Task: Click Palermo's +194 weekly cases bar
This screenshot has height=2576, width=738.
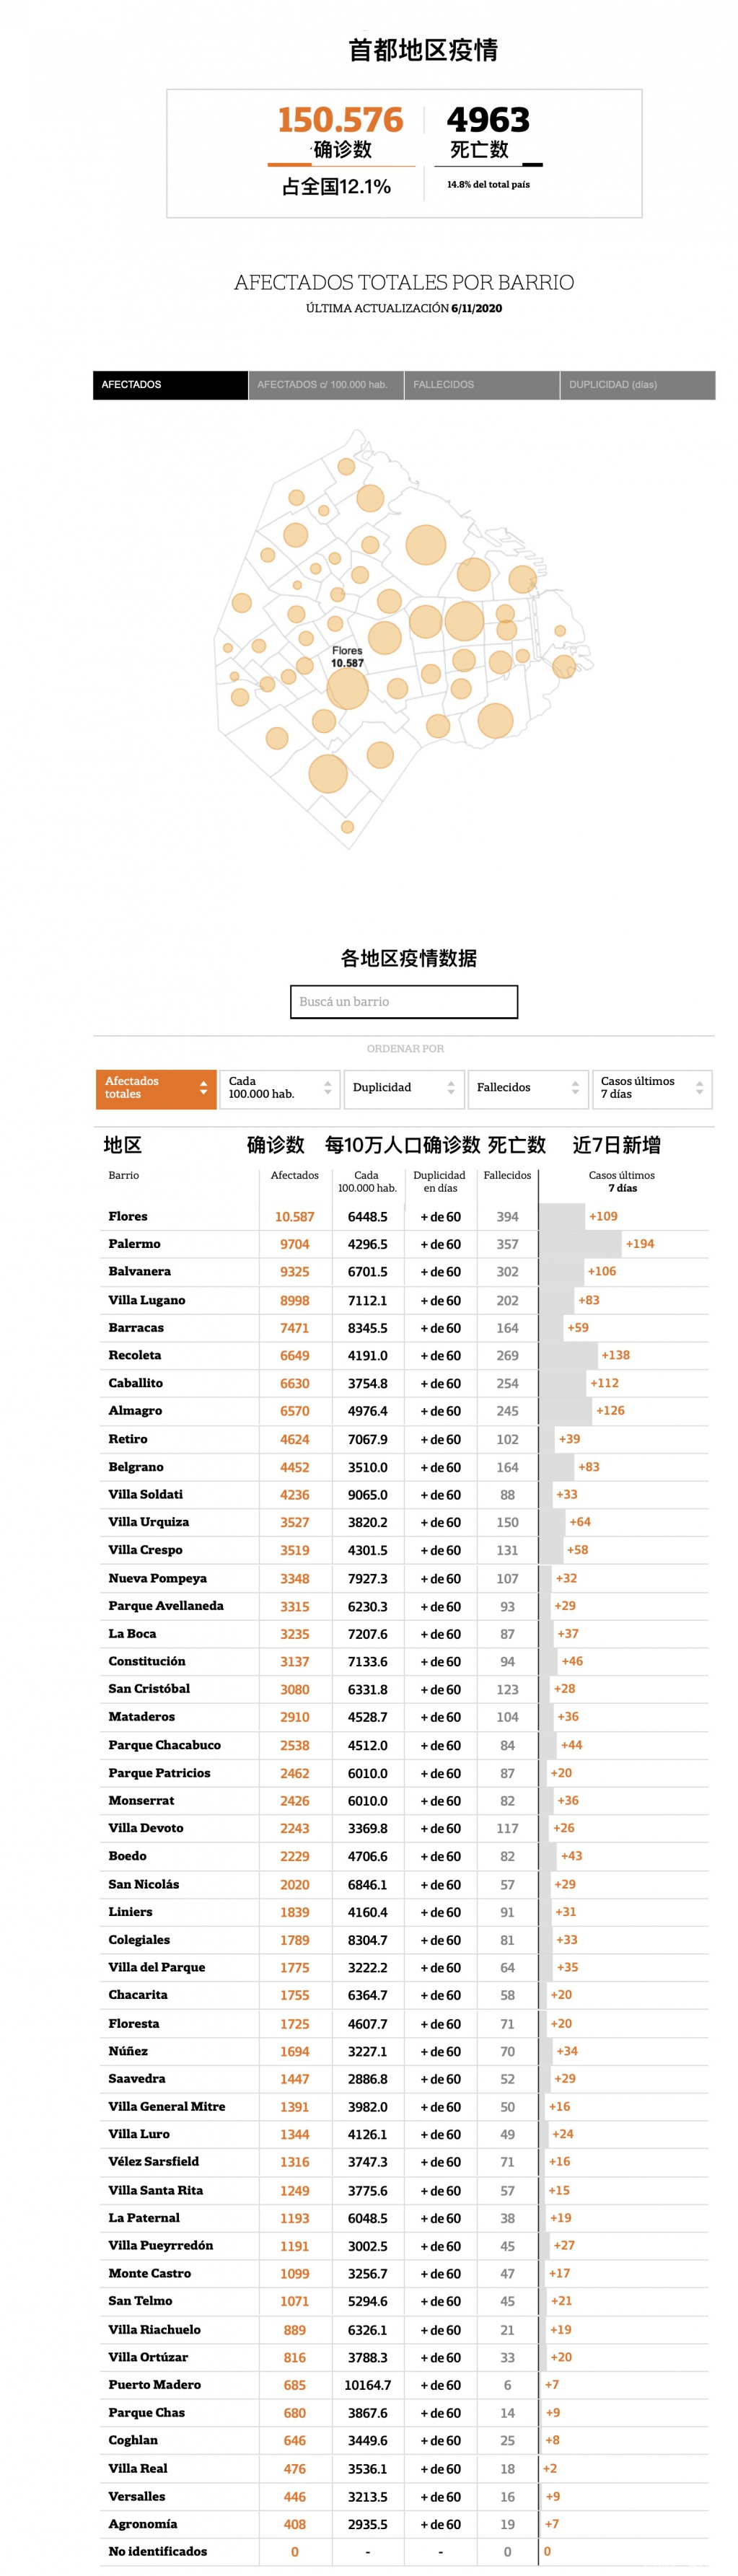Action: [580, 1243]
